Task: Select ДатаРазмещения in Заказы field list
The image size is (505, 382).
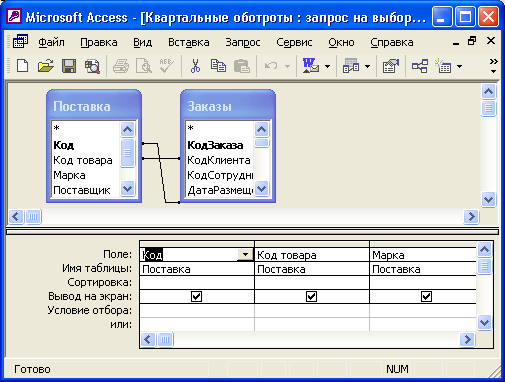Action: [x=219, y=190]
